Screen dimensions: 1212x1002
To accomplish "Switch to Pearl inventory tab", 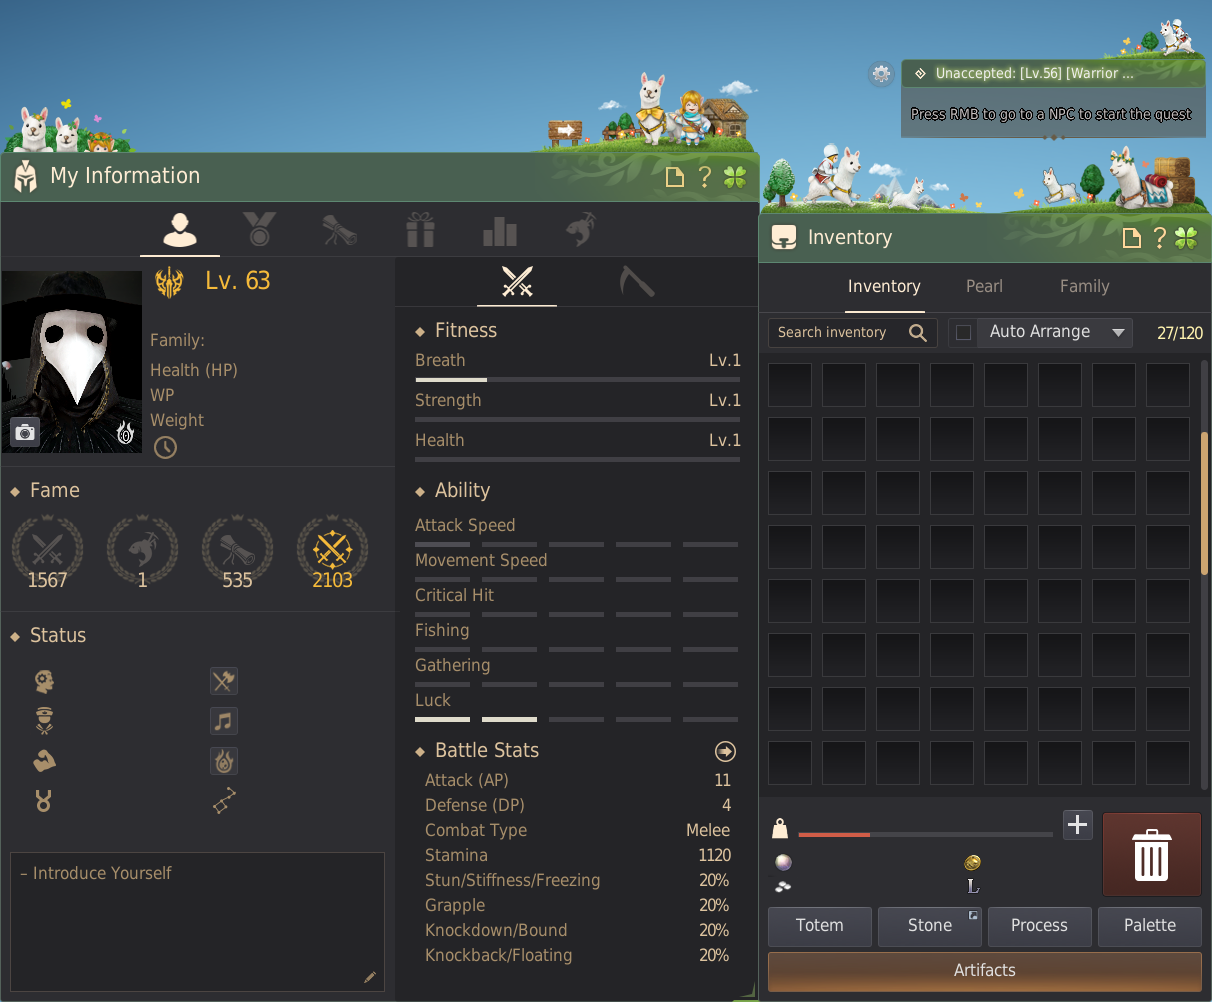I will point(984,287).
